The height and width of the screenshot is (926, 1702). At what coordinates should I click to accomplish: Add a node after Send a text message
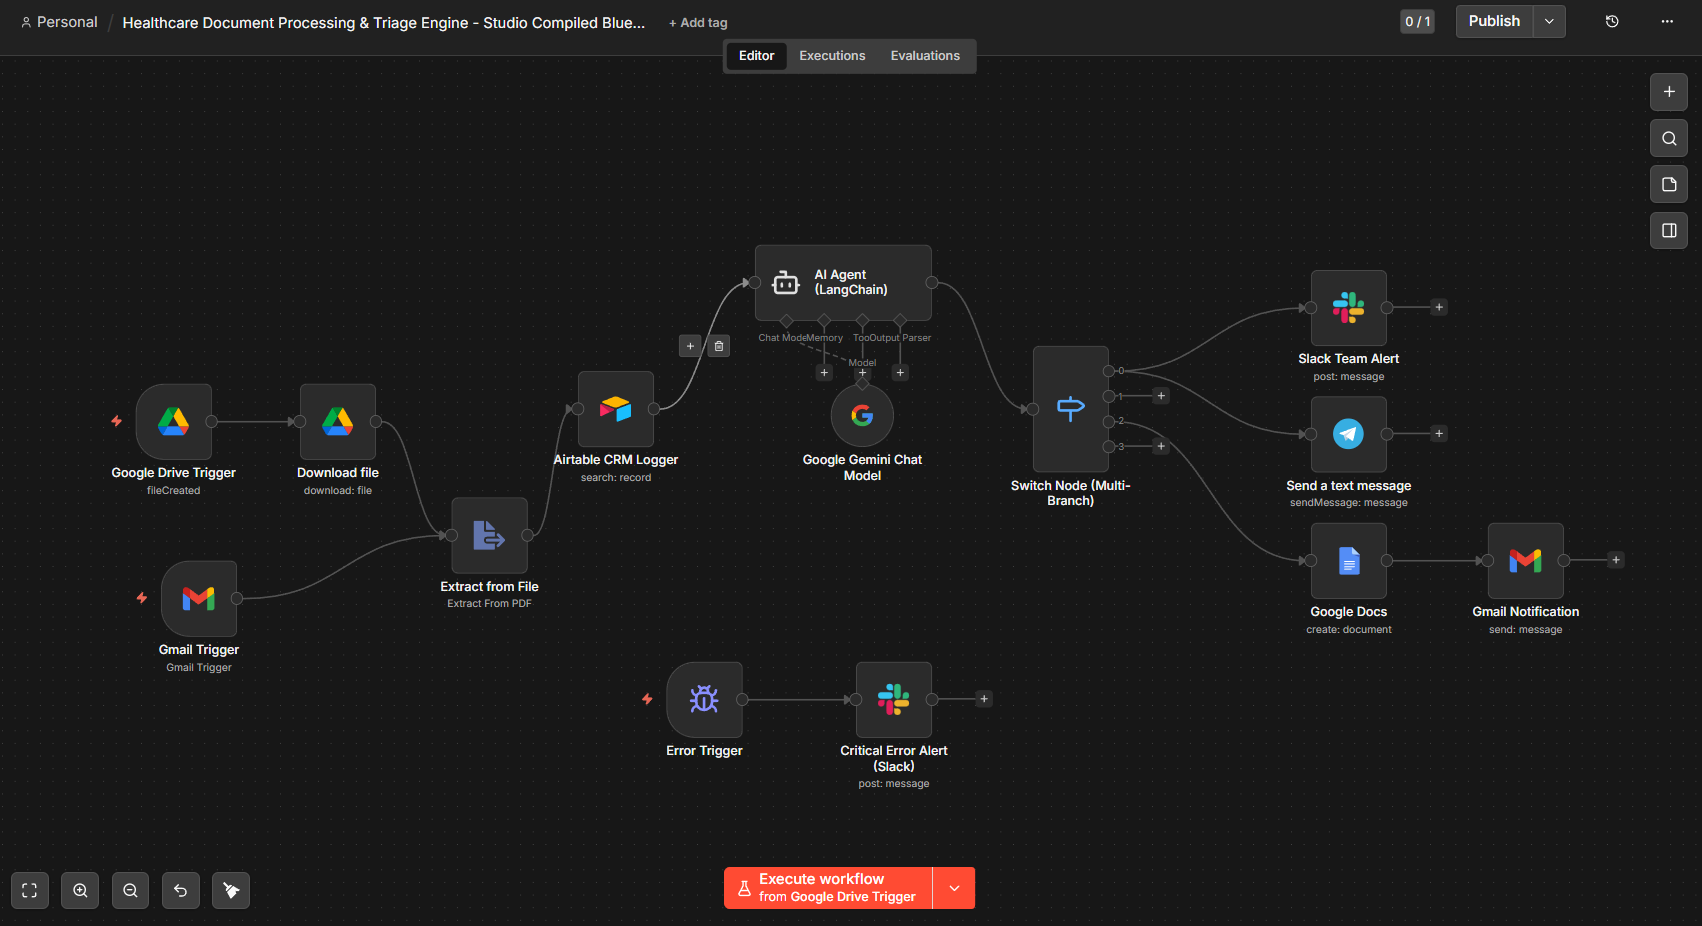point(1439,433)
